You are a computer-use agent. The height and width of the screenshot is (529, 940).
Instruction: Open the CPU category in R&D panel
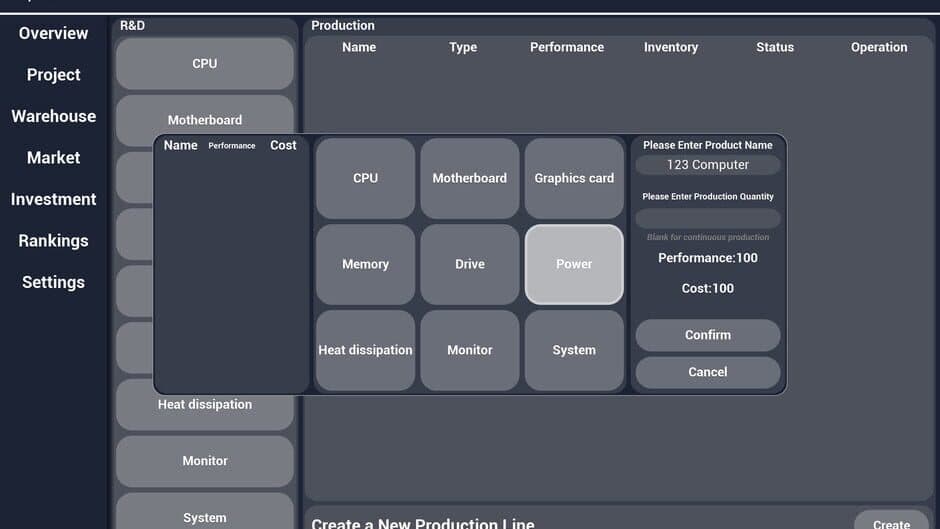(204, 64)
